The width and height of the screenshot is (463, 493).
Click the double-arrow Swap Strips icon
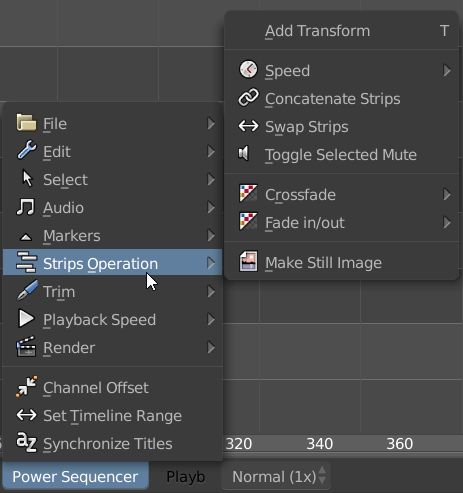click(248, 126)
